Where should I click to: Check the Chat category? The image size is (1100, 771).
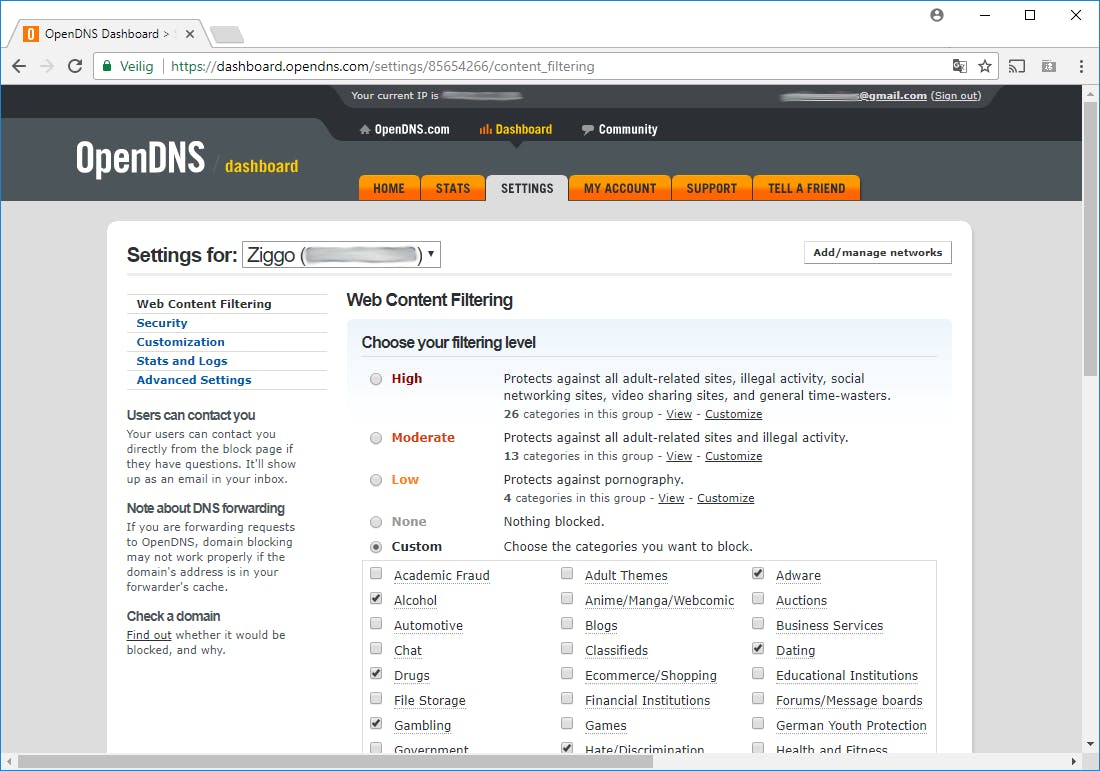[376, 648]
